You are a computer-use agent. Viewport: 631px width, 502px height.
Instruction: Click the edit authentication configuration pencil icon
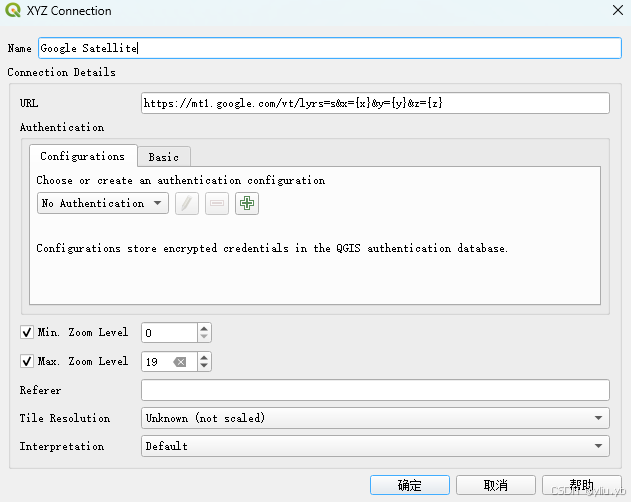point(187,203)
